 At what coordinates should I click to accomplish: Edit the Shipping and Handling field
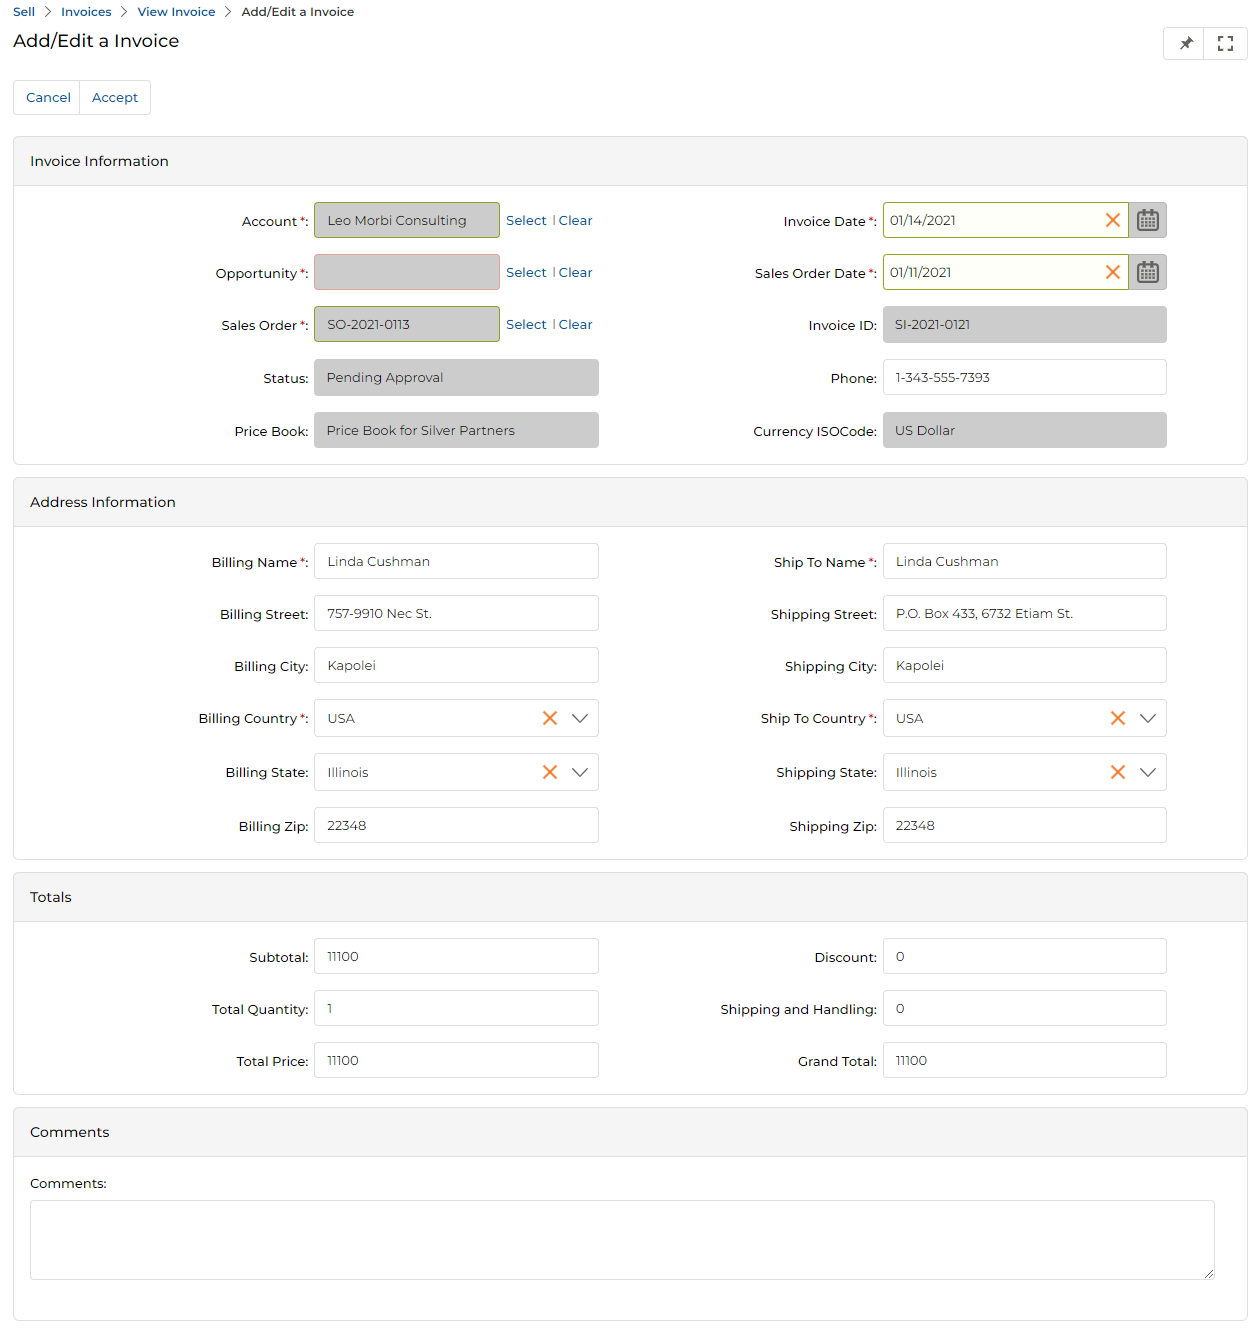pos(1024,1008)
